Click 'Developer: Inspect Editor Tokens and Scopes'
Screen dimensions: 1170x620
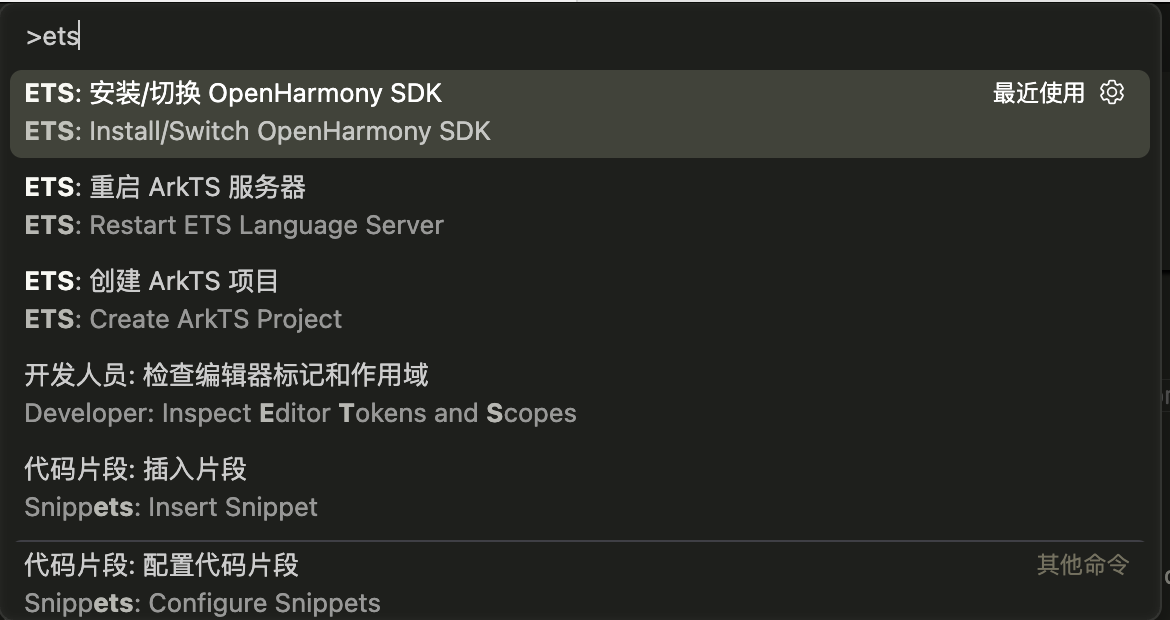[300, 413]
